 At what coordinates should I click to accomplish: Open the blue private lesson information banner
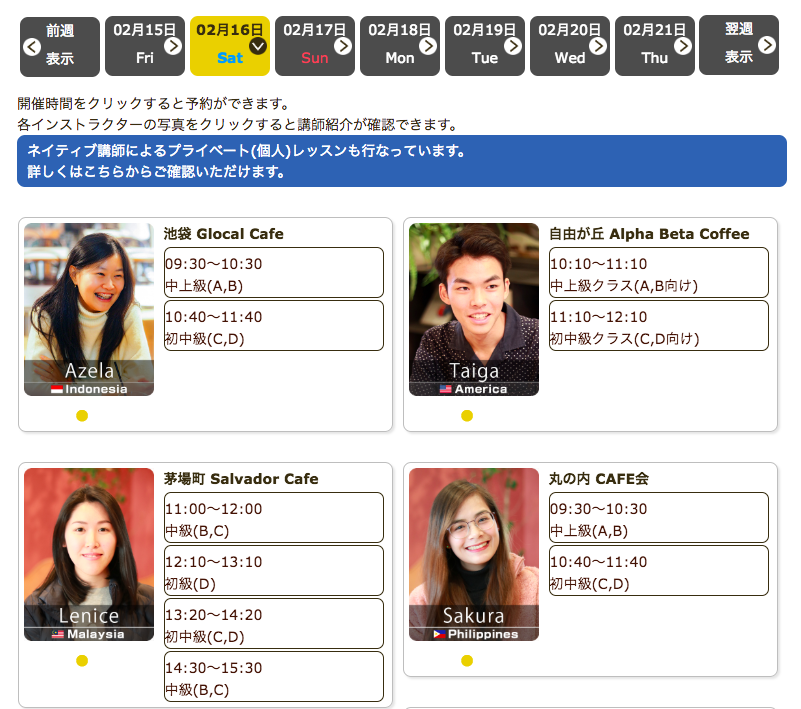click(401, 161)
